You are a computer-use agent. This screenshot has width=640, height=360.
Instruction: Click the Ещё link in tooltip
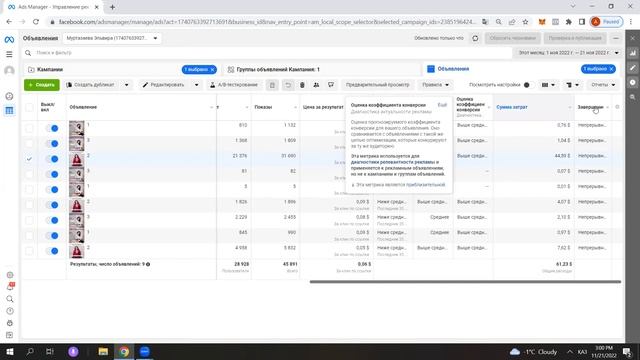coord(442,105)
